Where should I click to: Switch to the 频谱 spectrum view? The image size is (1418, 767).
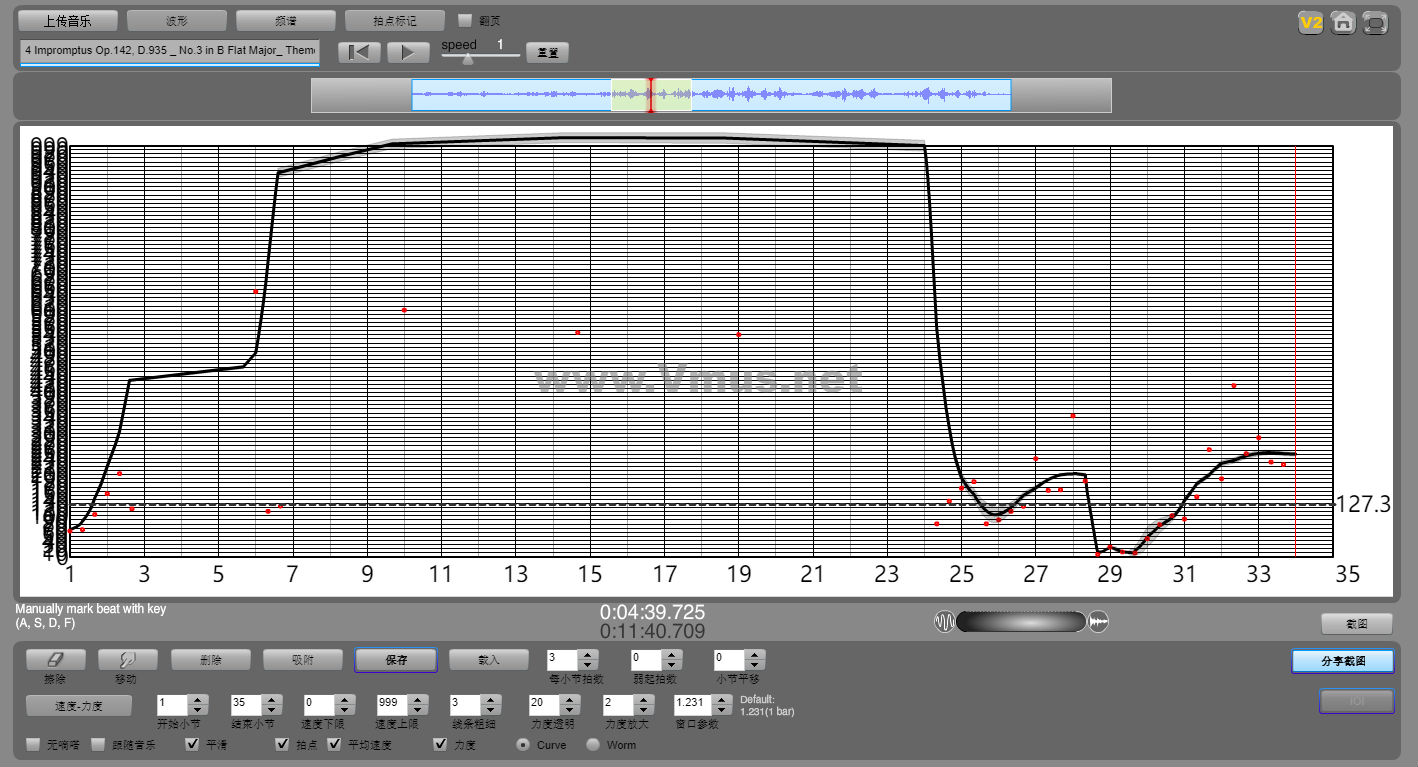[285, 20]
